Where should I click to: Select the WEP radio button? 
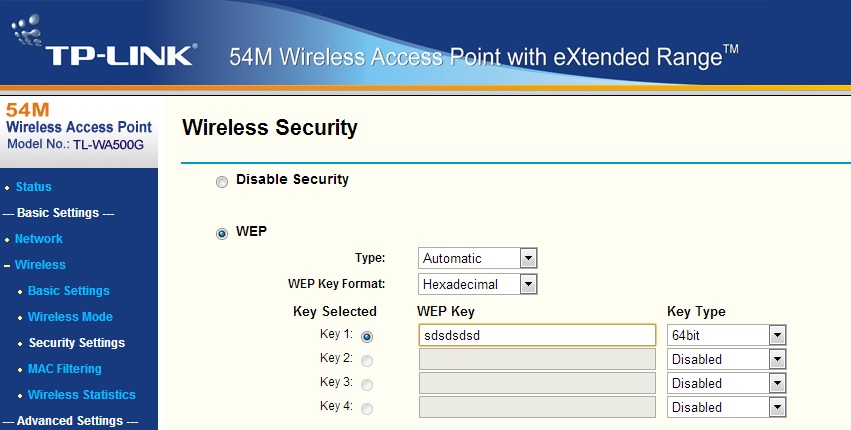click(221, 233)
